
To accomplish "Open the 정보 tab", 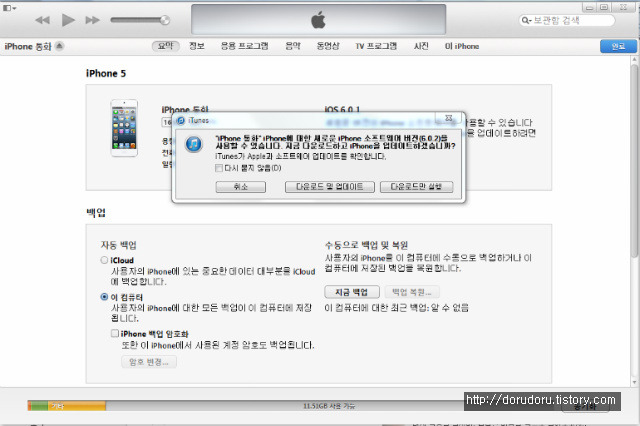I will point(197,46).
